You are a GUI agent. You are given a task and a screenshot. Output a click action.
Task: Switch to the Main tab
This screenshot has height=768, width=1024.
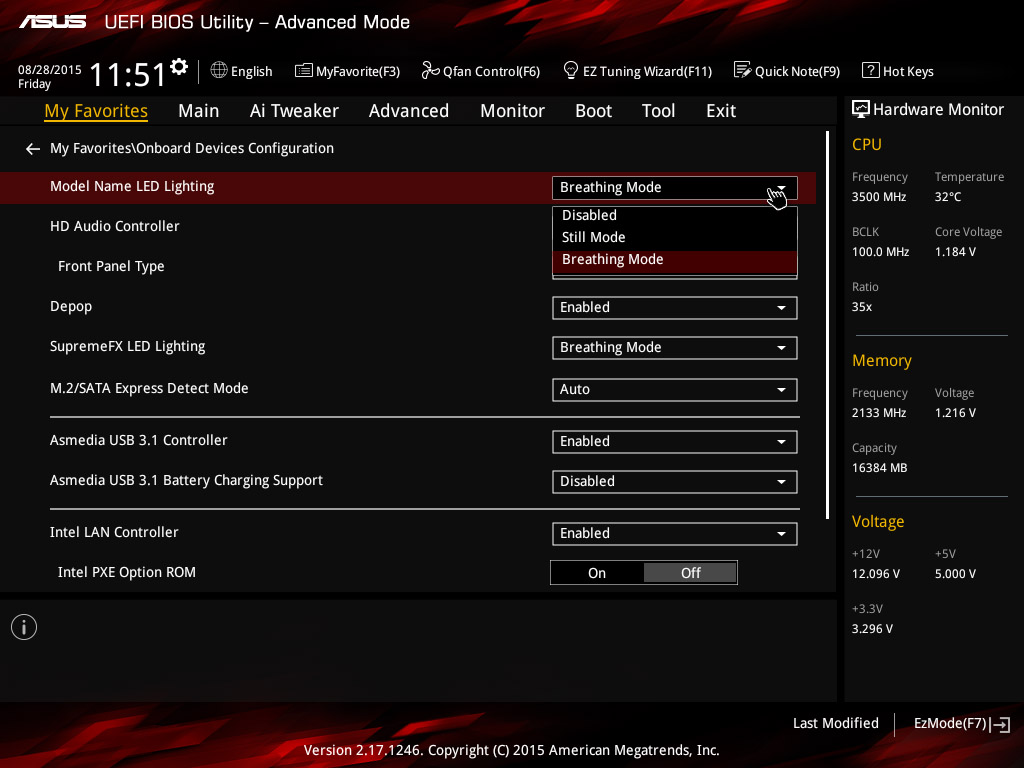[x=199, y=111]
